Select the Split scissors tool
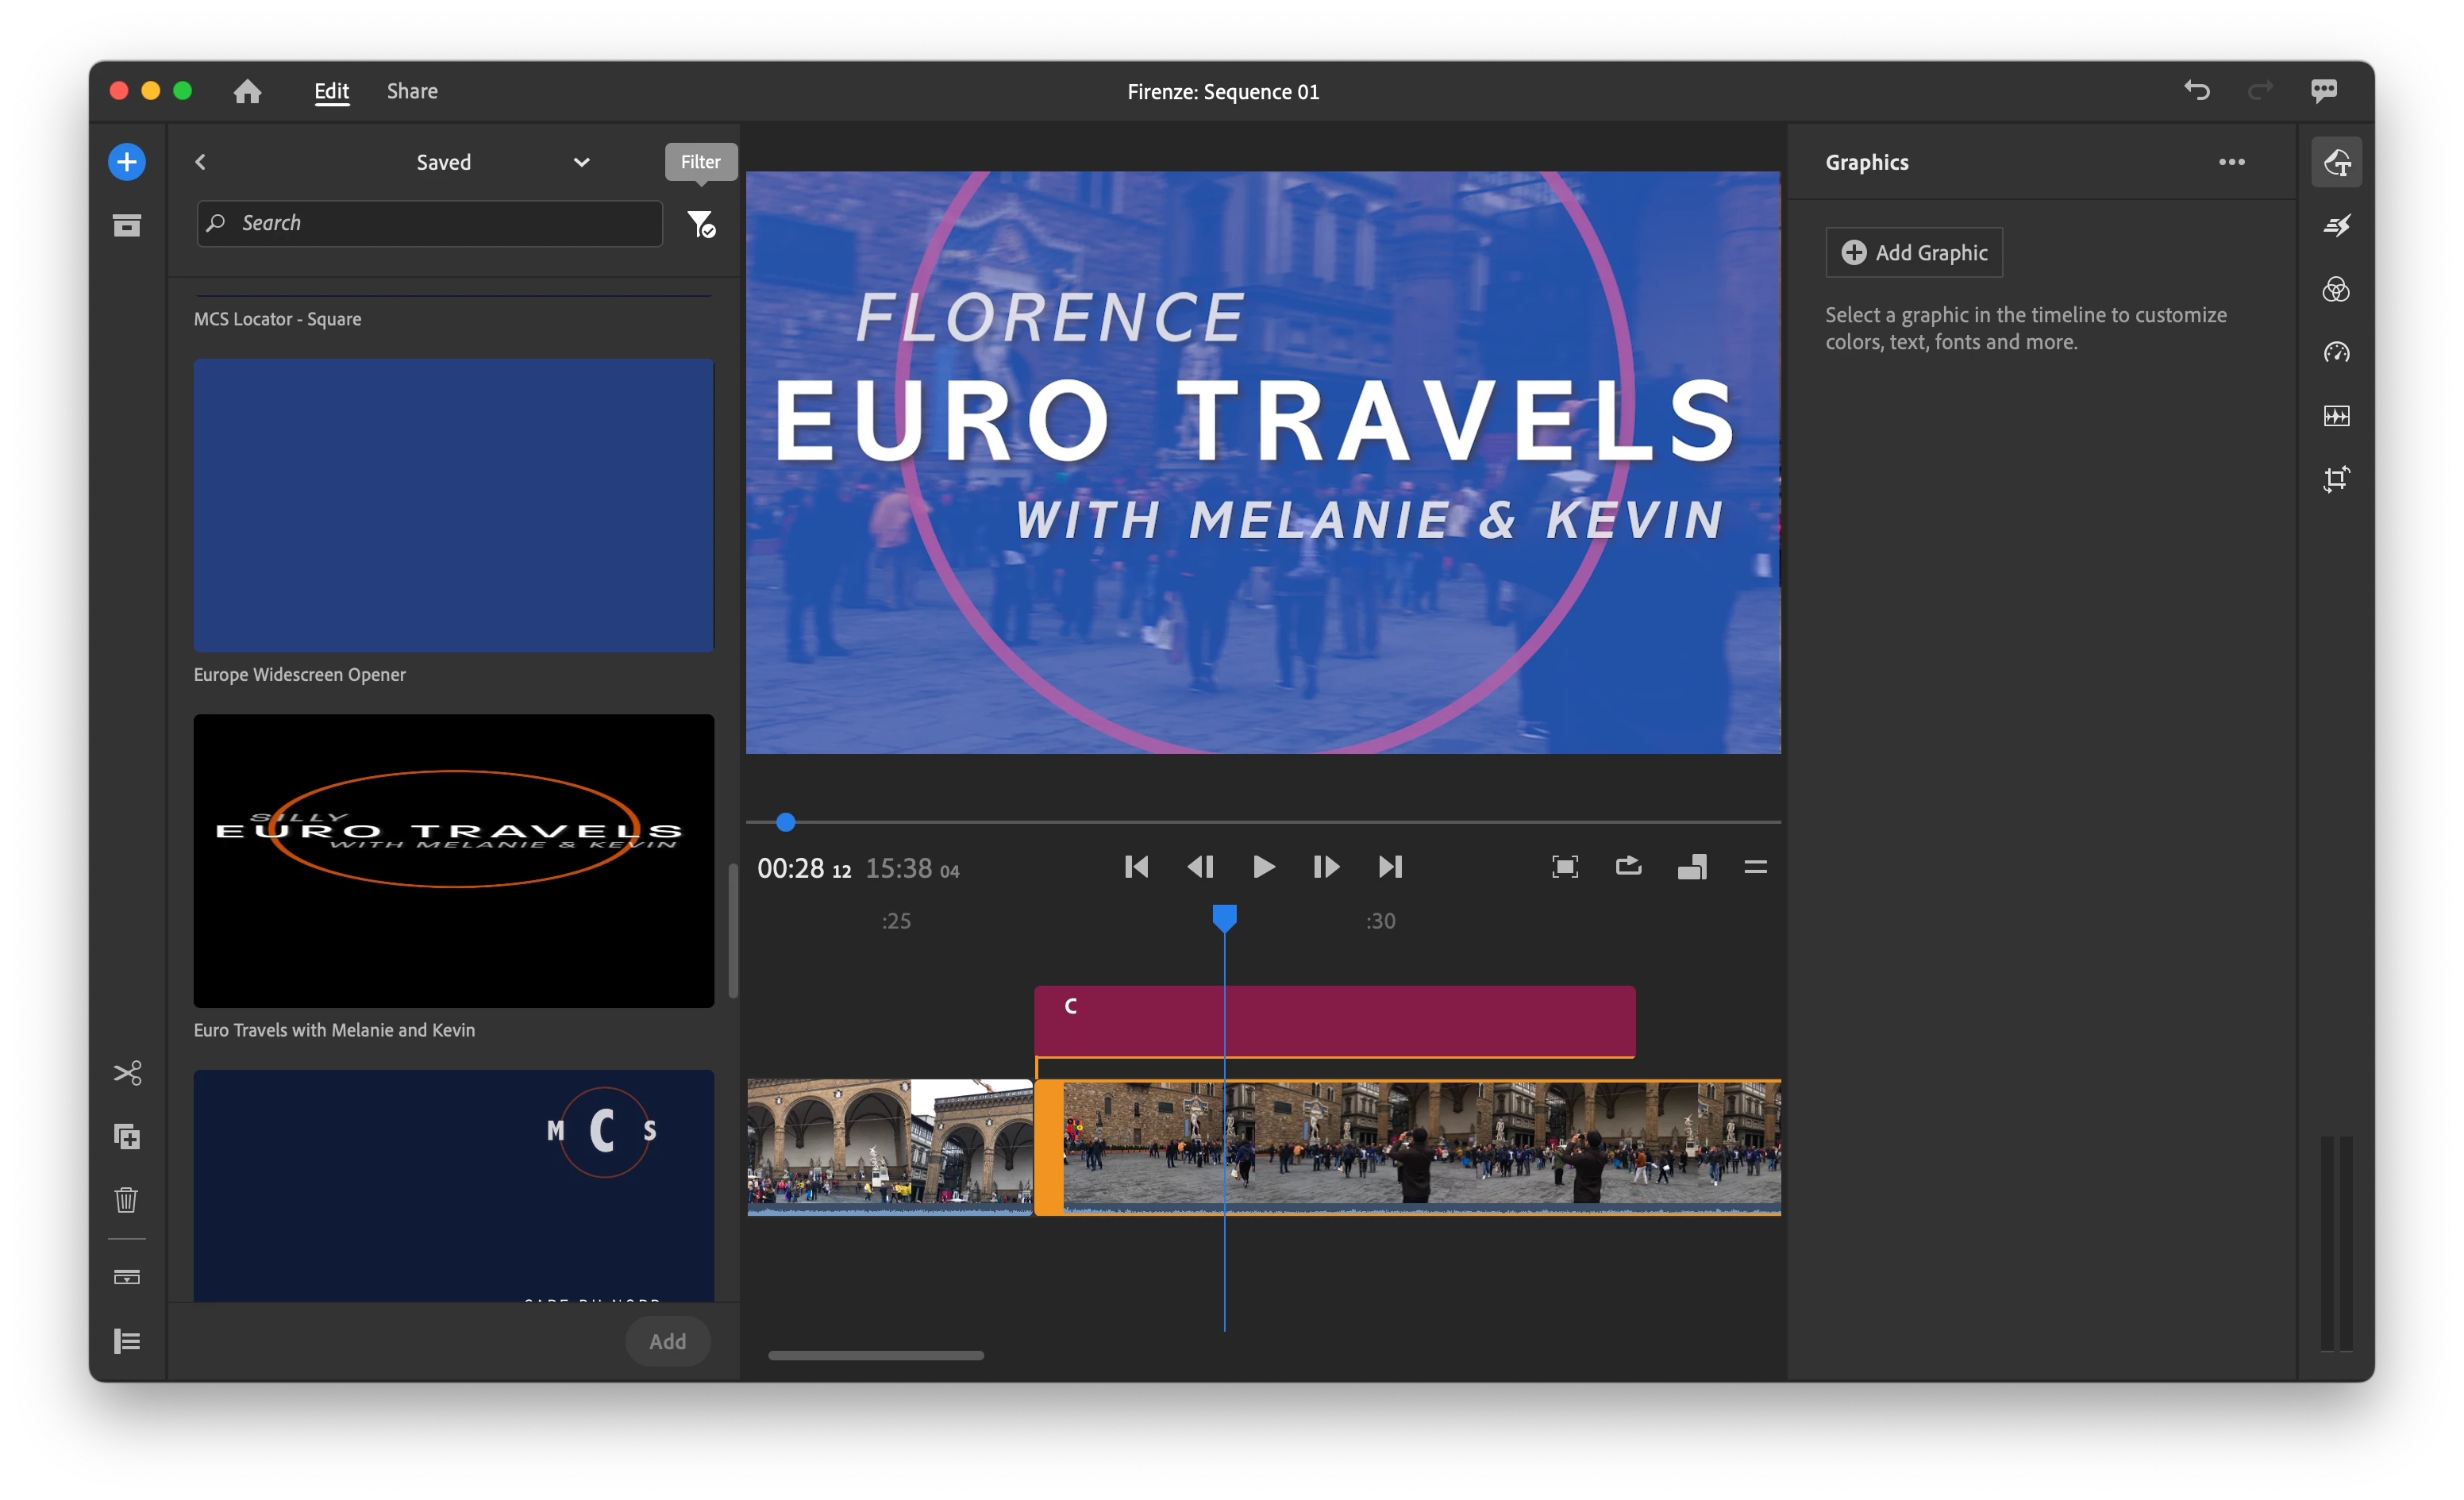The image size is (2464, 1500). [127, 1073]
